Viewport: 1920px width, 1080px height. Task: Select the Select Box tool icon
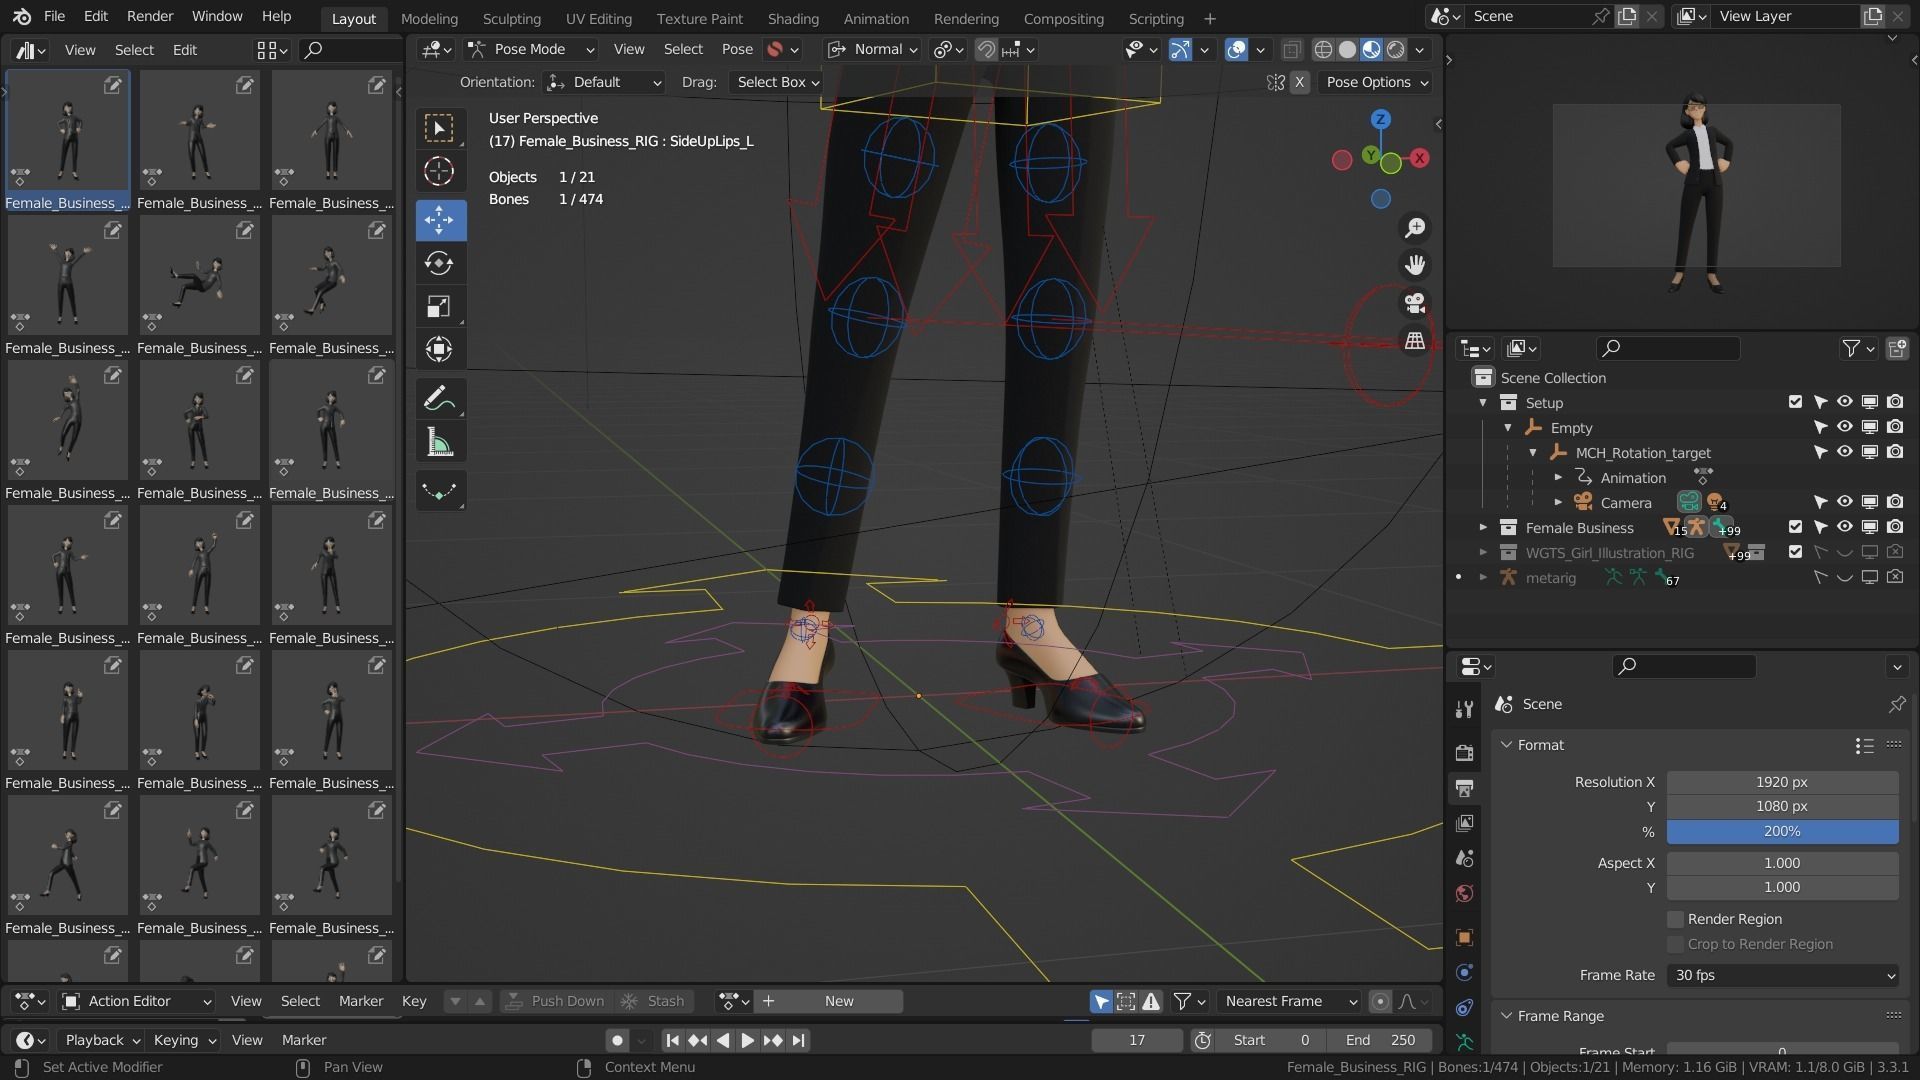439,128
